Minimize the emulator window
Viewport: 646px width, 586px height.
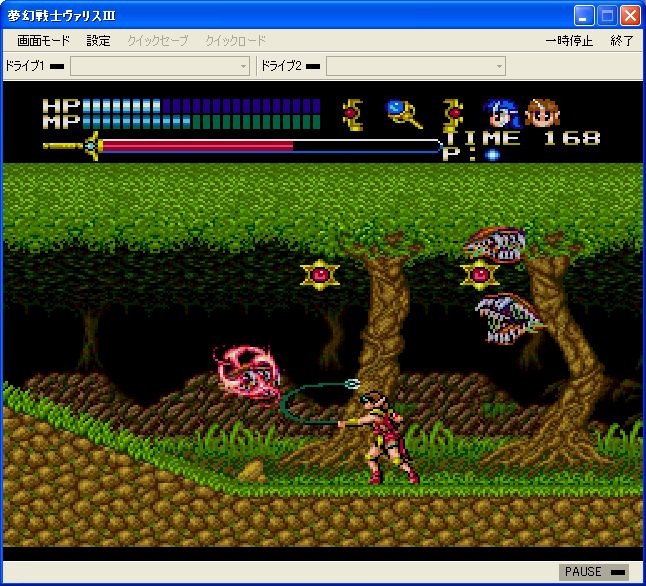(x=584, y=16)
